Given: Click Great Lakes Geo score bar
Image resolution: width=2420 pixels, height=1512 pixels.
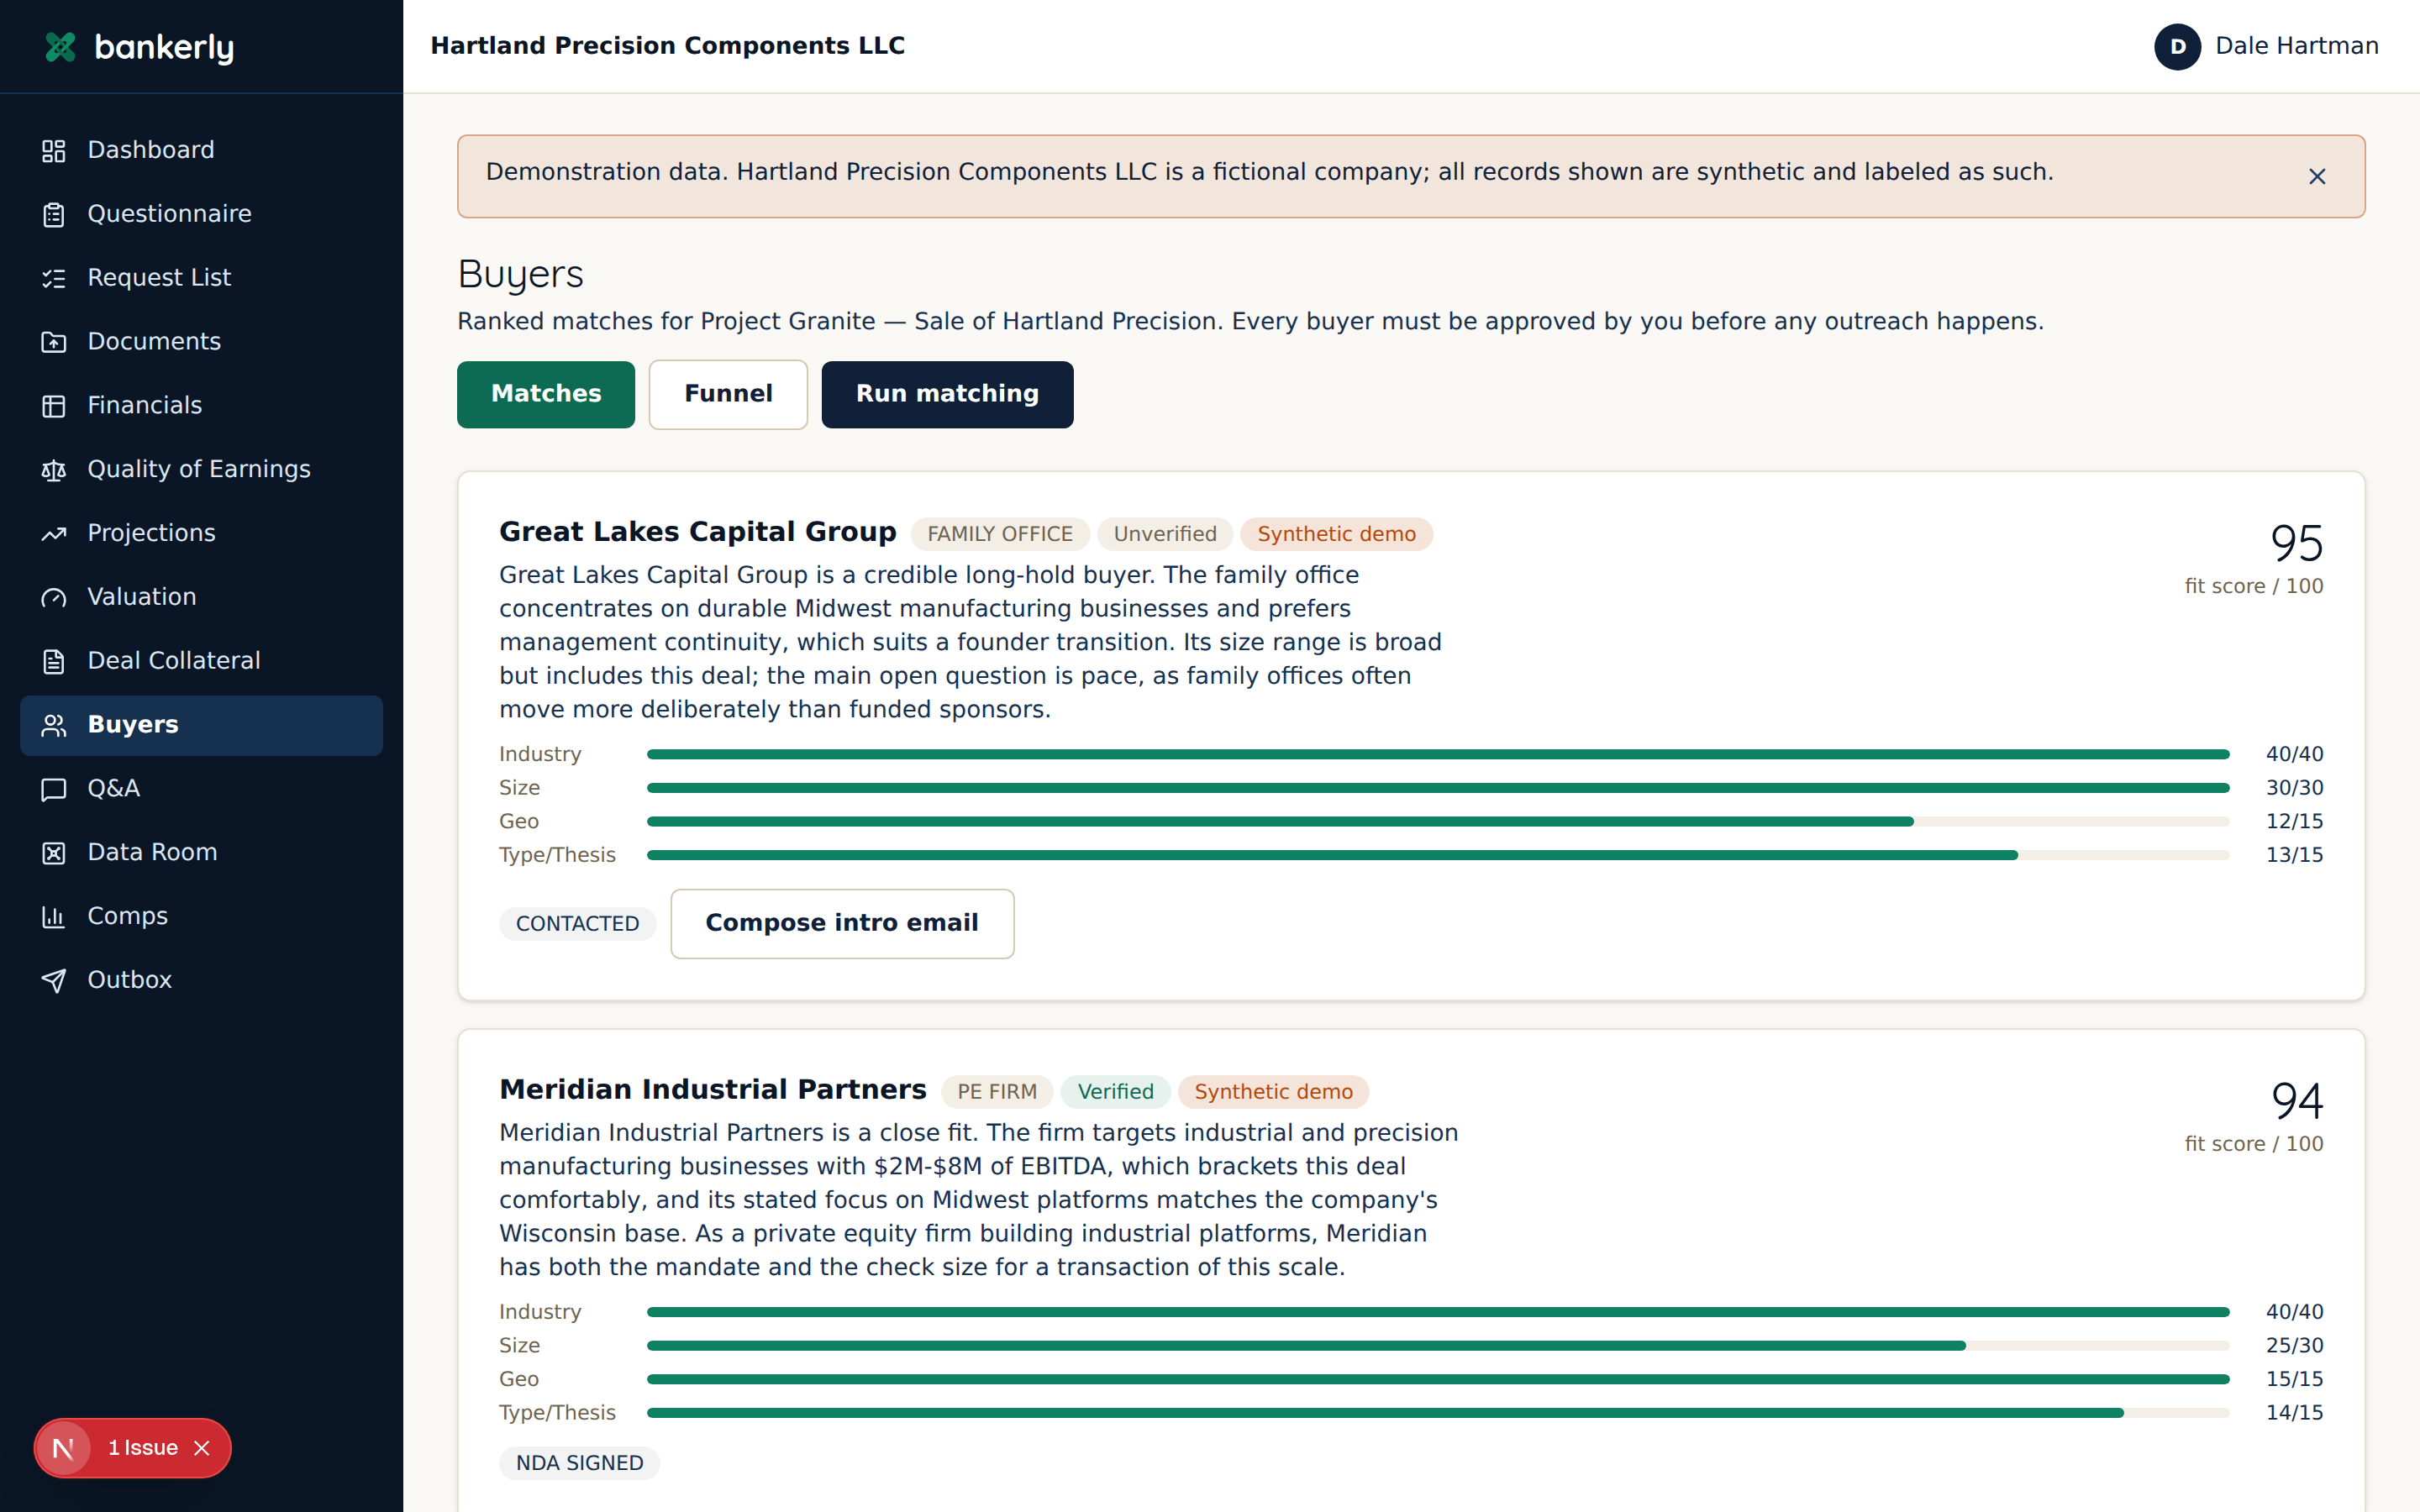Looking at the screenshot, I should (1438, 822).
